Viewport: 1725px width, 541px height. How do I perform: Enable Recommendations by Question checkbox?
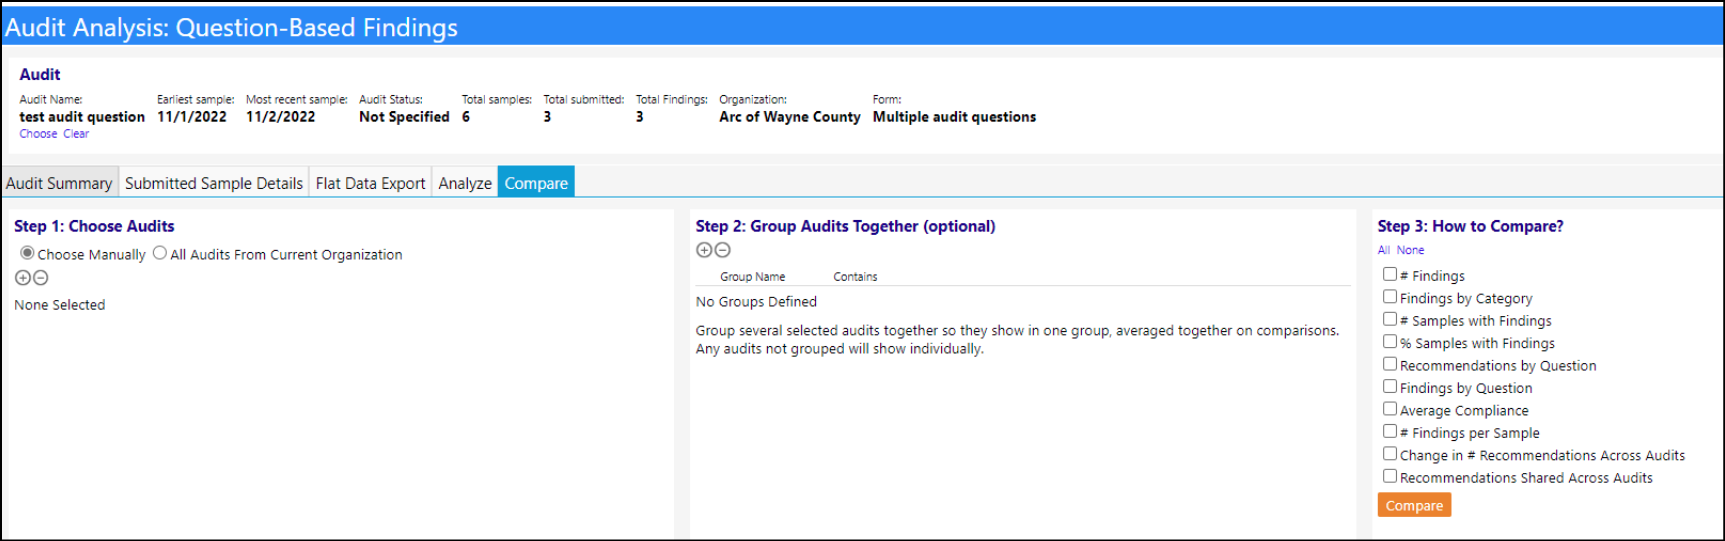coord(1390,364)
